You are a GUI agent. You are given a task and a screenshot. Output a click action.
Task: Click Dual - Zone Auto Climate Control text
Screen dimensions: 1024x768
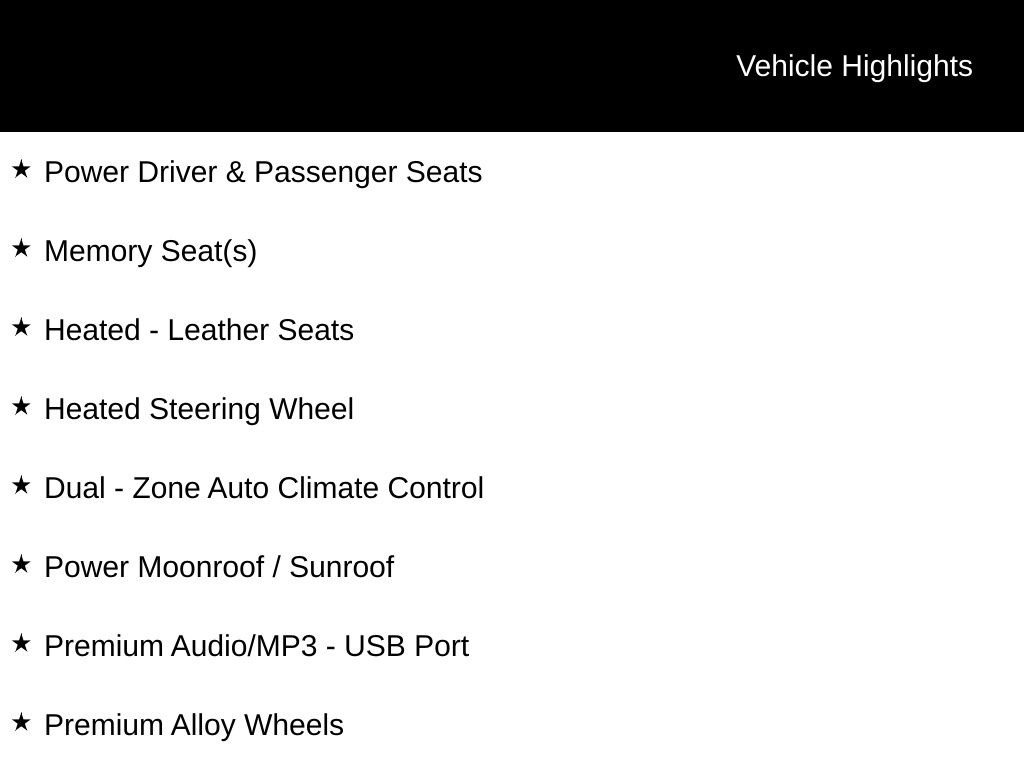264,488
